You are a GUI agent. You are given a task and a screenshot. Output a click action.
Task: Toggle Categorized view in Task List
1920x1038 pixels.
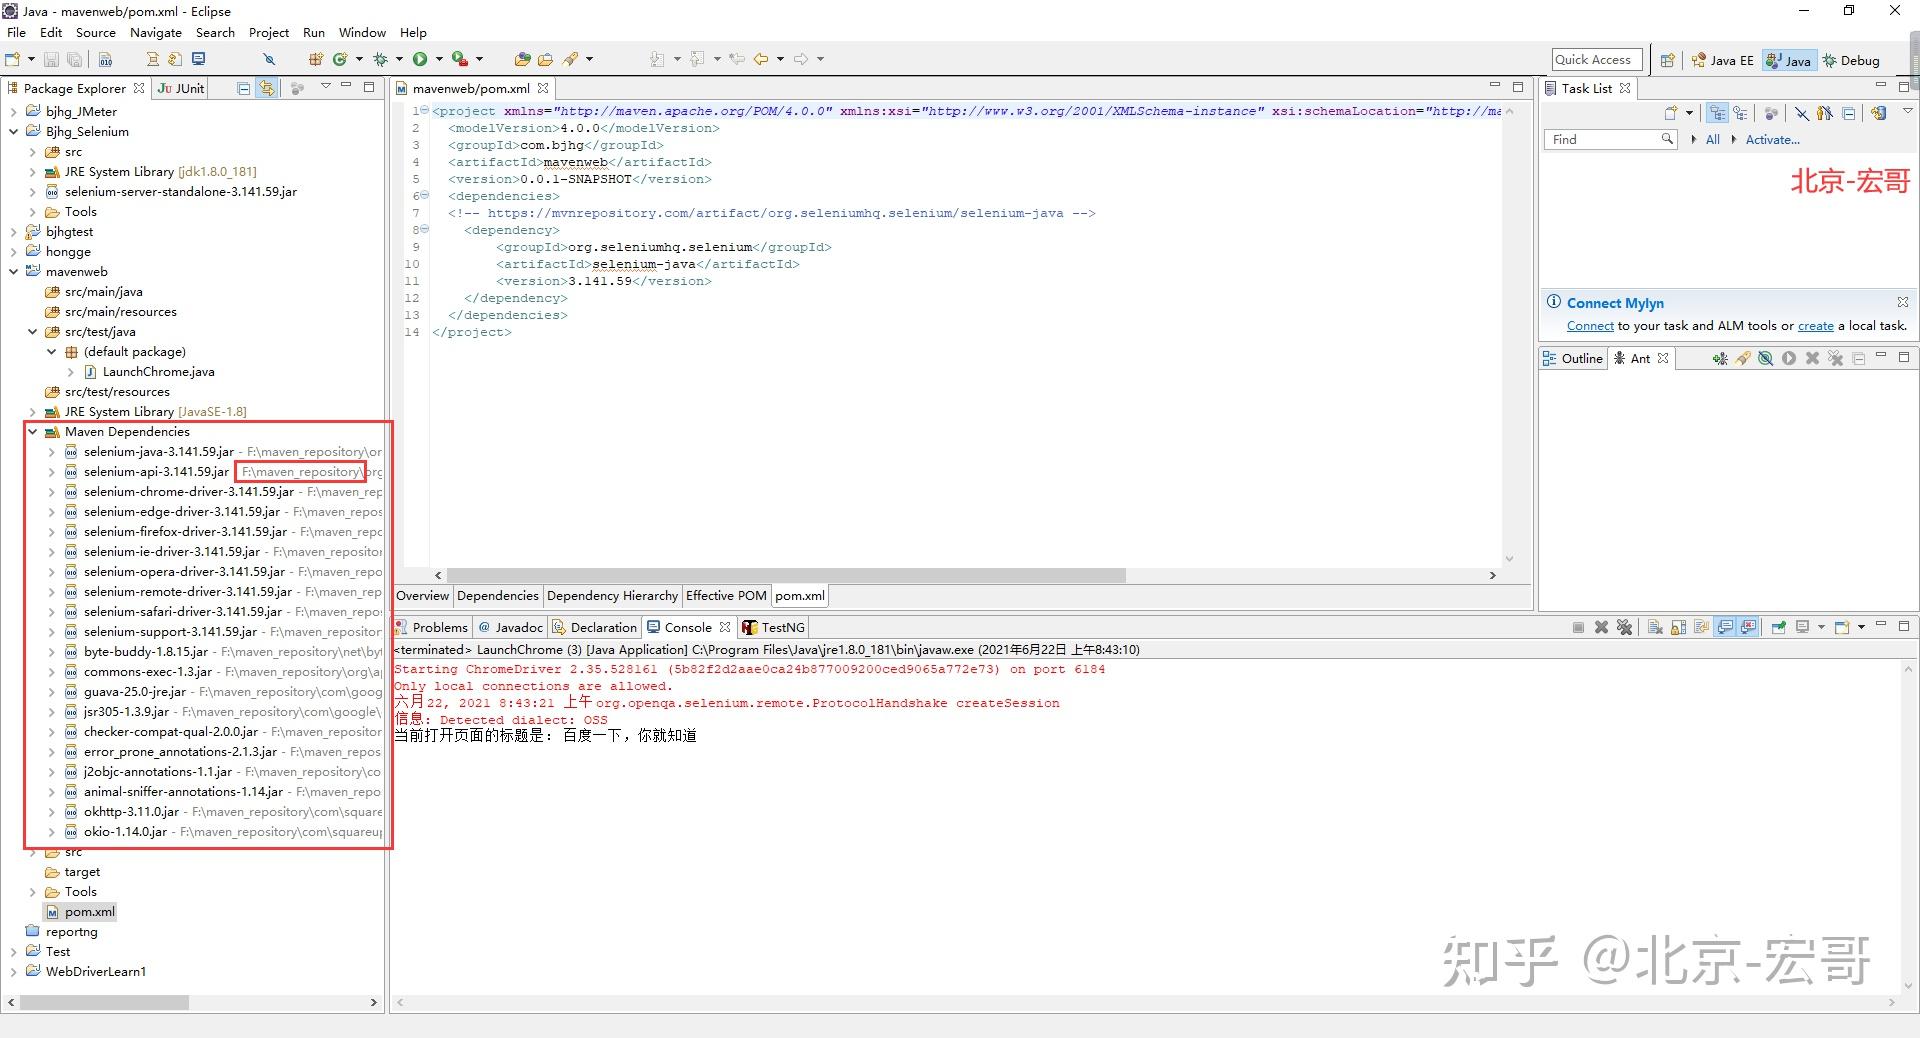click(1718, 113)
